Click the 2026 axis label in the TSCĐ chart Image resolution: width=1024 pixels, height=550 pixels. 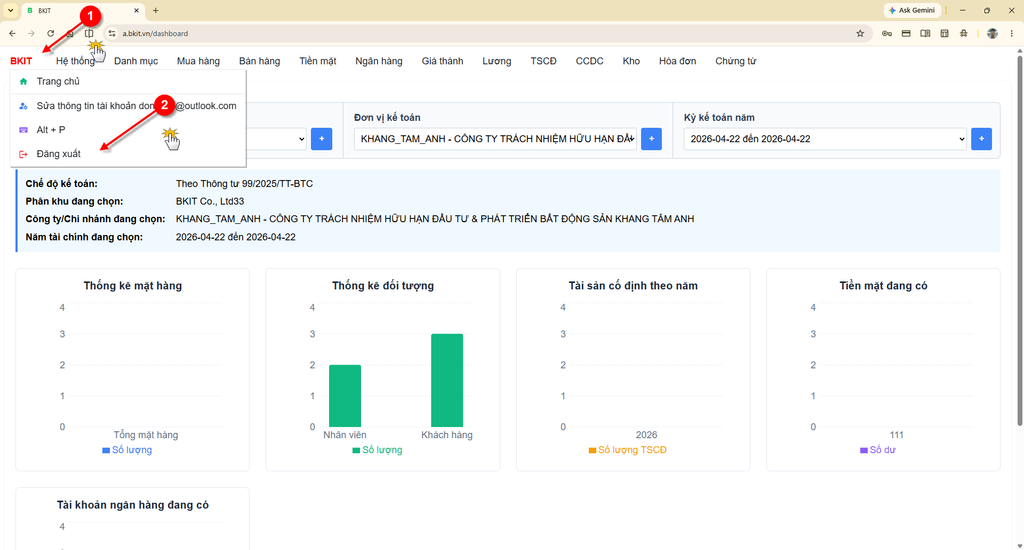pos(647,435)
